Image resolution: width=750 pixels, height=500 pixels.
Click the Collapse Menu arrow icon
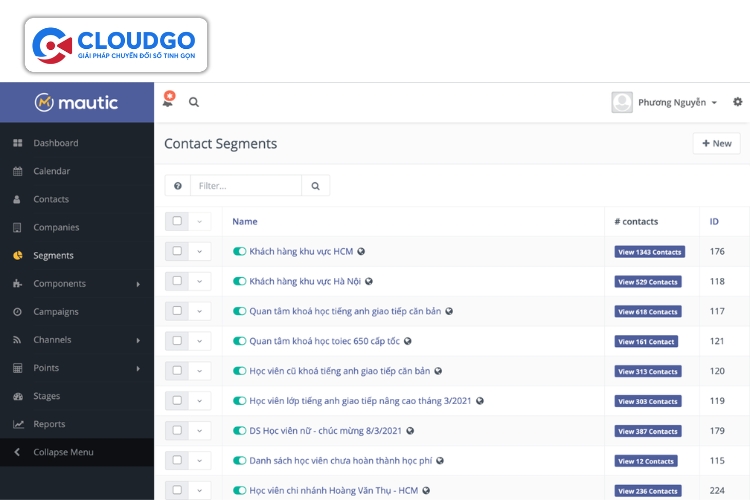(x=17, y=452)
